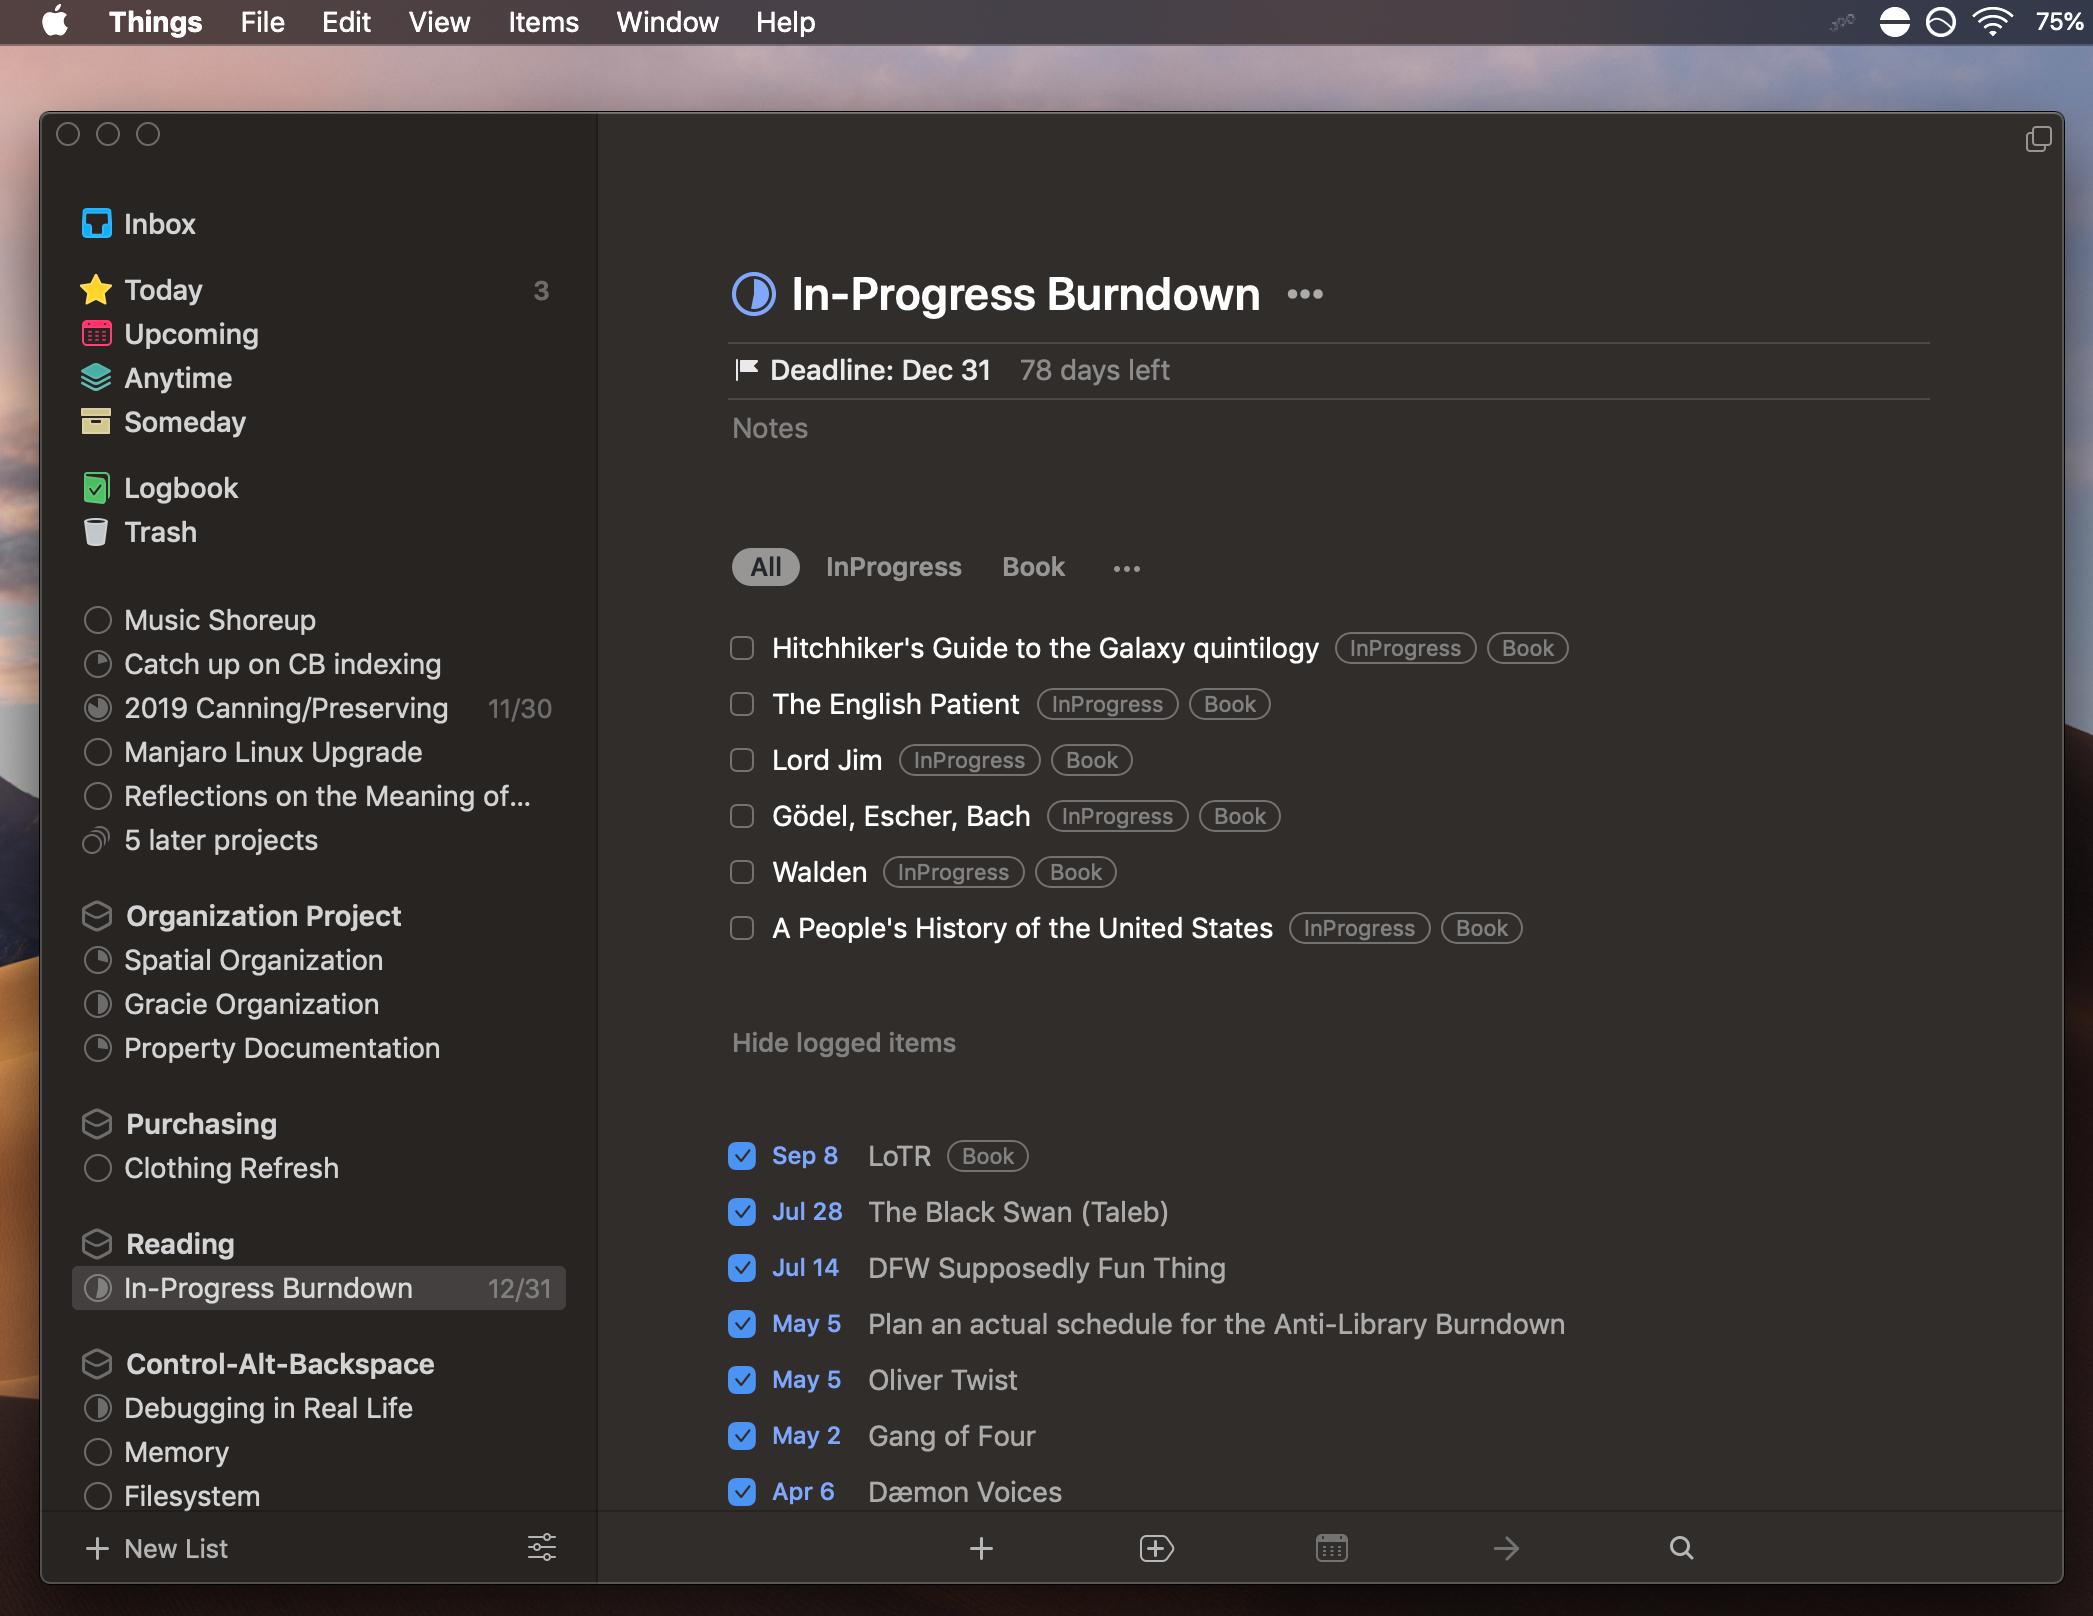This screenshot has height=1616, width=2093.
Task: Open the Apple menu
Action: point(56,22)
